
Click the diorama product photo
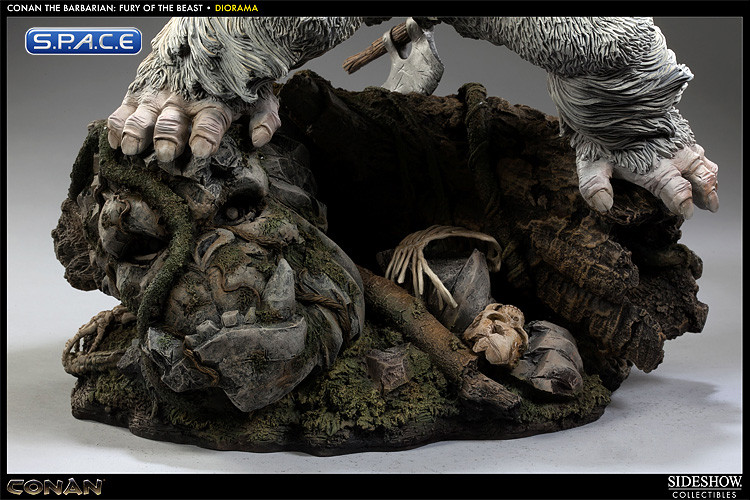click(375, 245)
